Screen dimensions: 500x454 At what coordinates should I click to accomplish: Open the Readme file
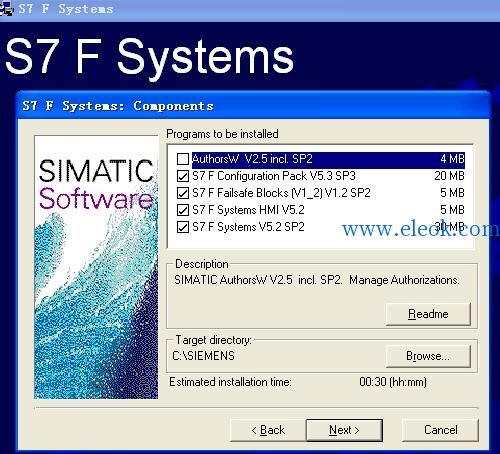(428, 314)
